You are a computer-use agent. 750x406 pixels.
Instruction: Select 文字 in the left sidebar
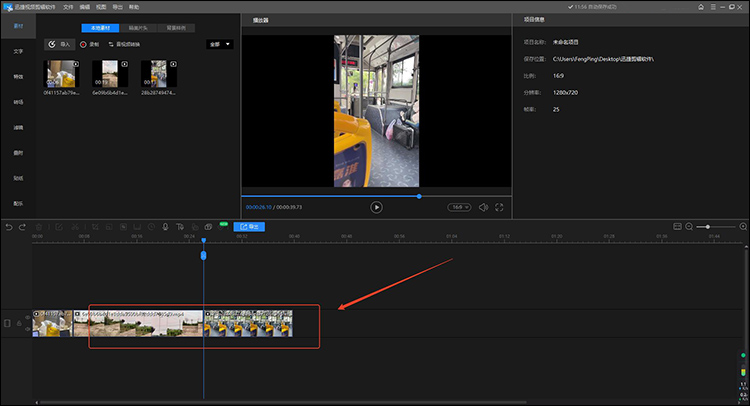(x=18, y=51)
